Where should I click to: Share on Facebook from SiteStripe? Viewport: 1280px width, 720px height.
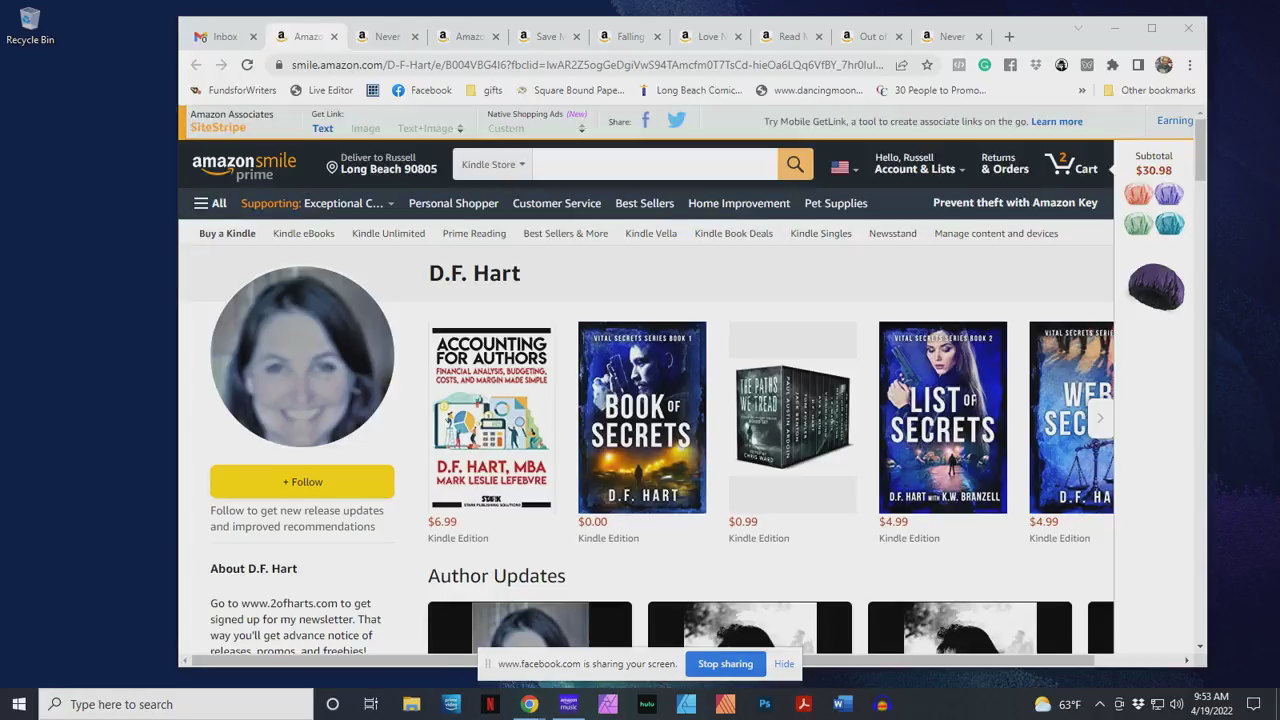pos(645,121)
